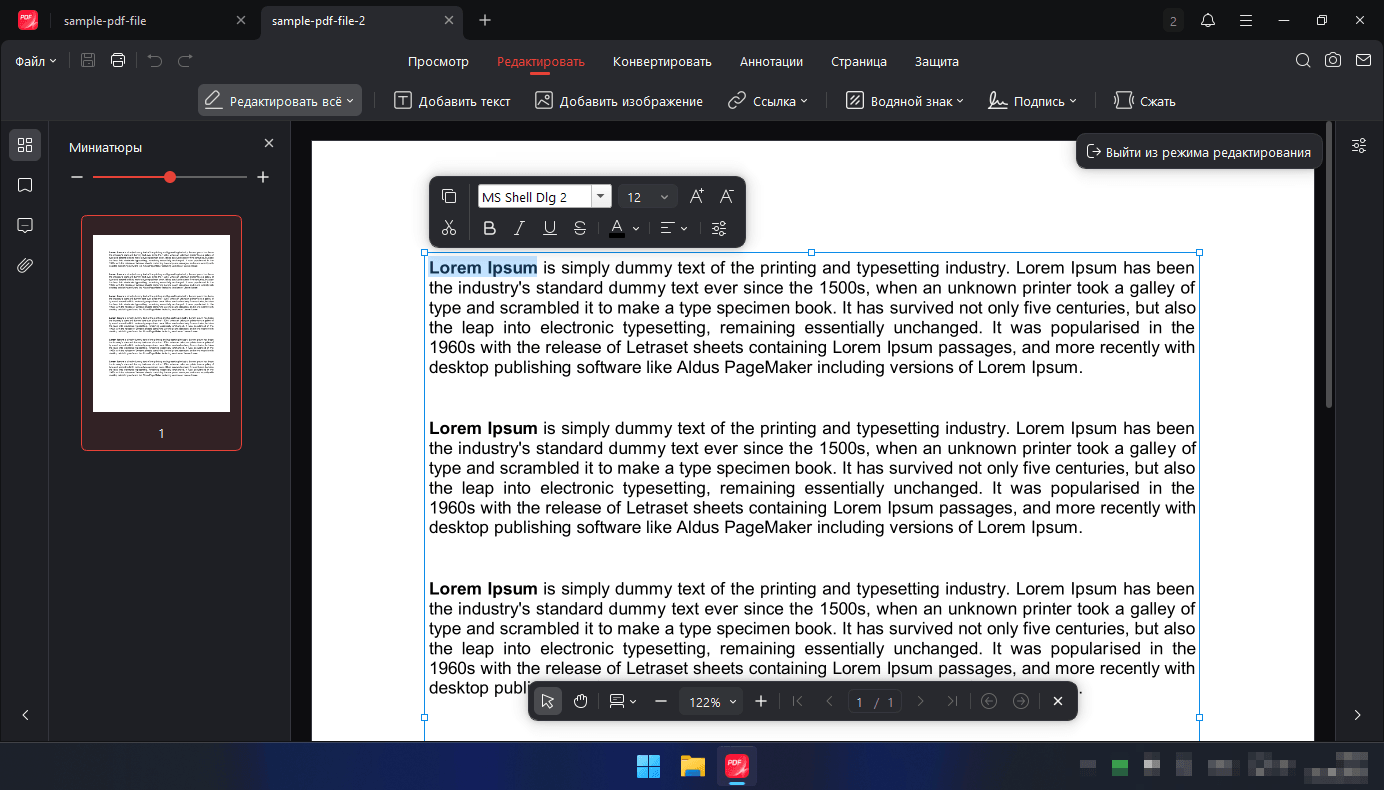Open the text color picker
The height and width of the screenshot is (790, 1384).
point(625,228)
